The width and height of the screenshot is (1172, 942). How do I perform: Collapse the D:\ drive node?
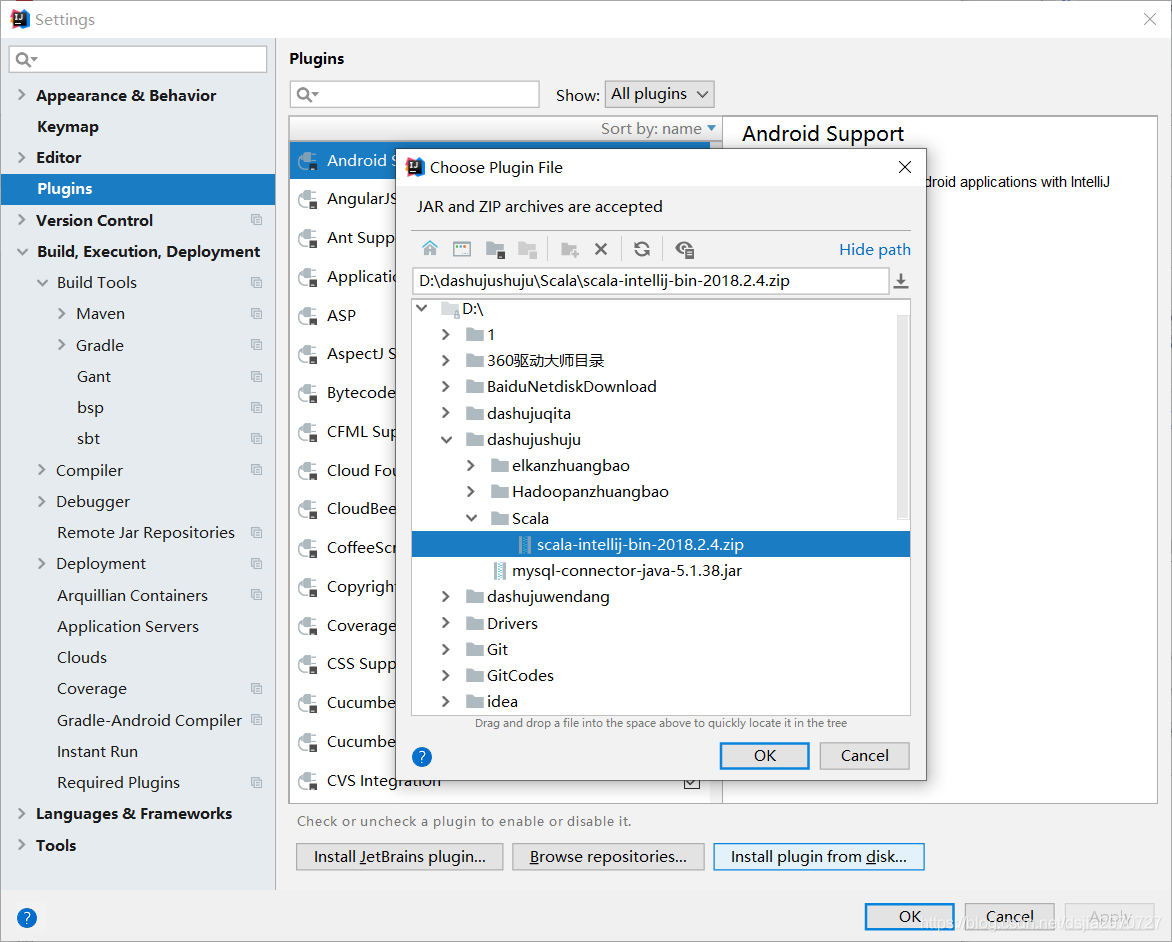click(422, 308)
